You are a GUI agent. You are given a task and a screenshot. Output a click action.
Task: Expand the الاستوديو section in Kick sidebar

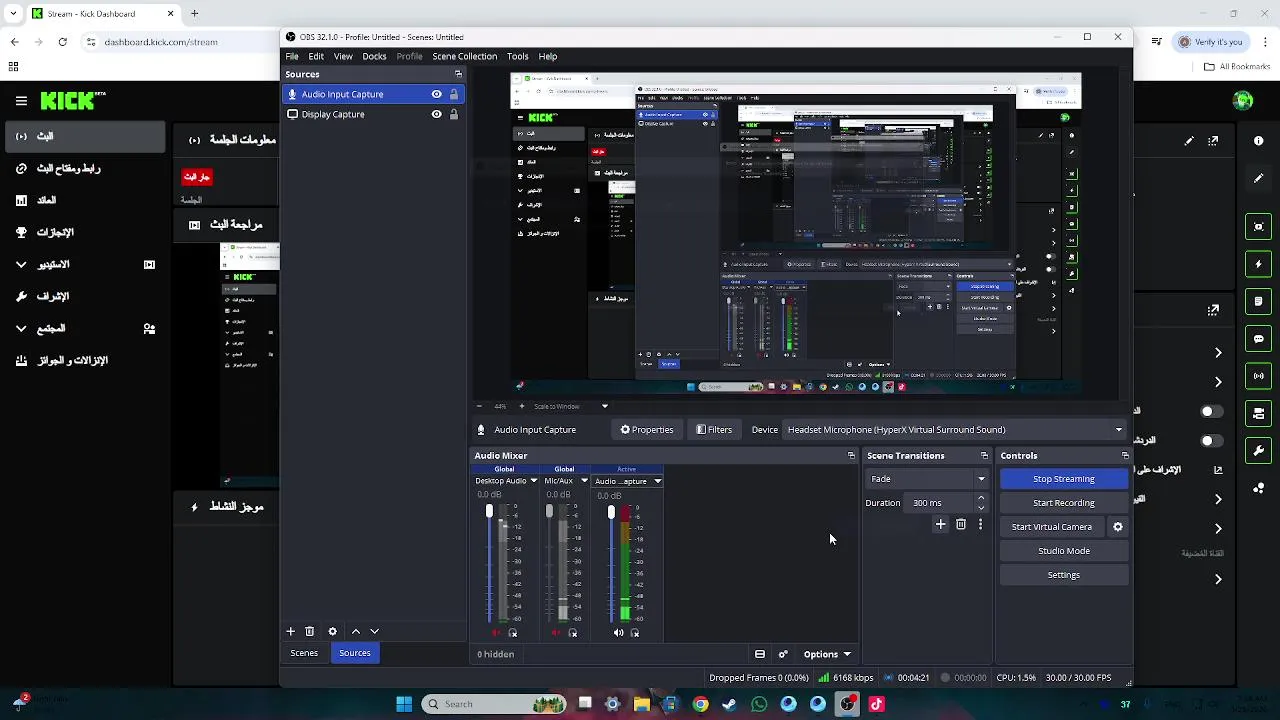[x=21, y=264]
